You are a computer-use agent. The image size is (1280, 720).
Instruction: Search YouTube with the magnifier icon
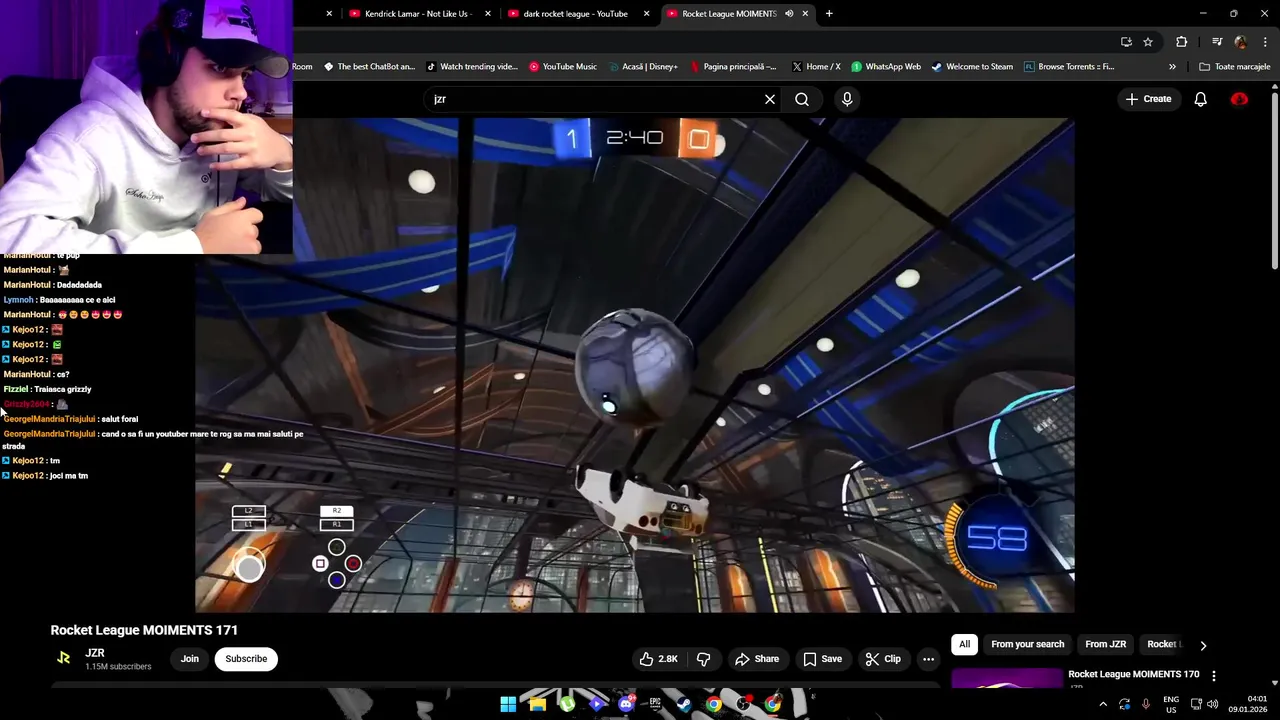click(x=802, y=99)
